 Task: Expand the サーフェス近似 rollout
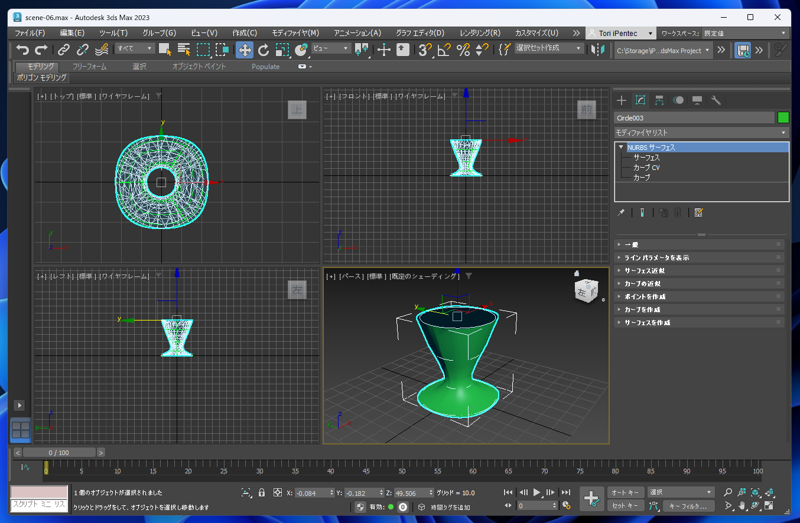point(699,270)
